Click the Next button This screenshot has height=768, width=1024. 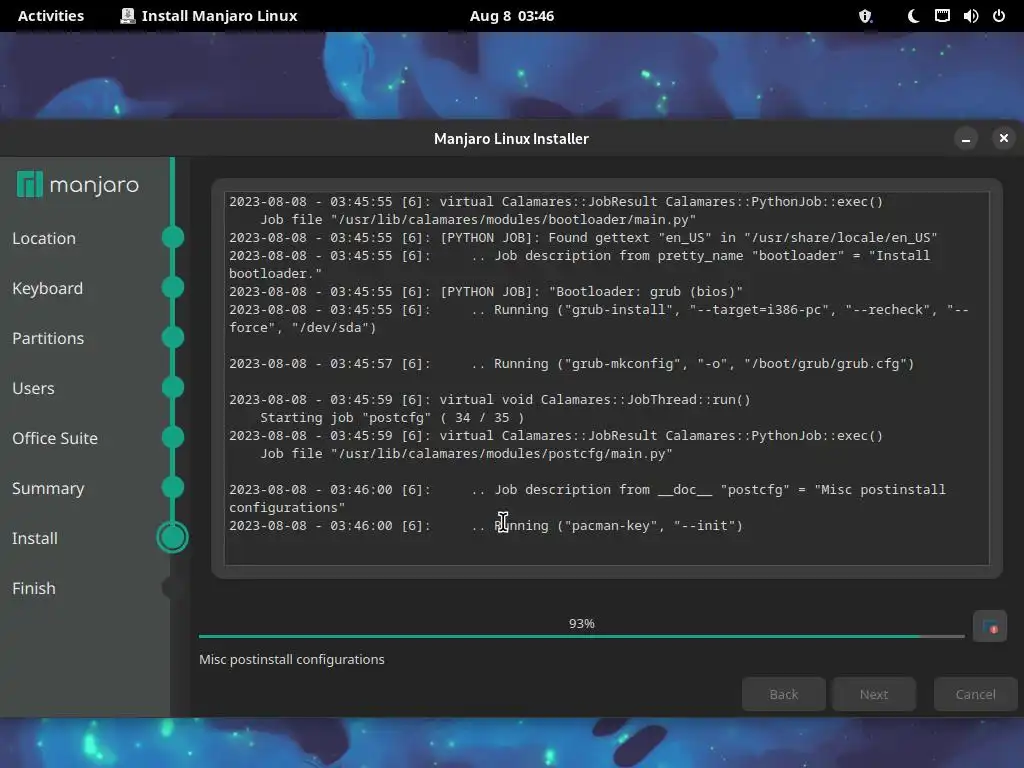pos(874,694)
